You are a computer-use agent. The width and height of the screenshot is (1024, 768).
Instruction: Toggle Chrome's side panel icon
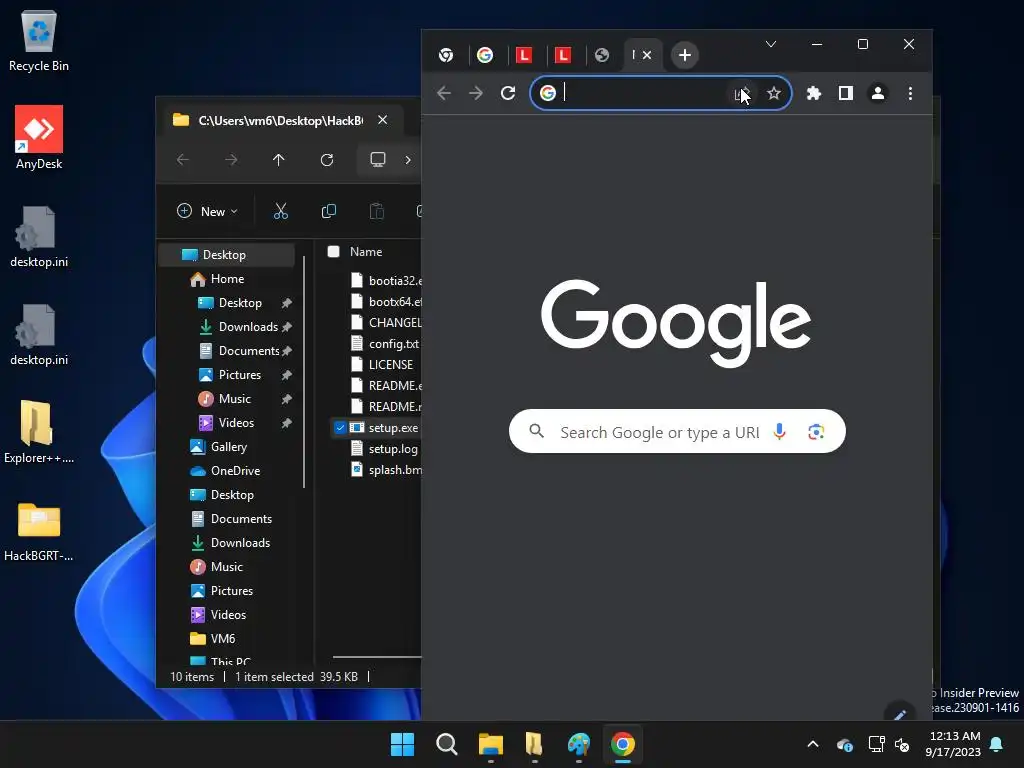[846, 93]
